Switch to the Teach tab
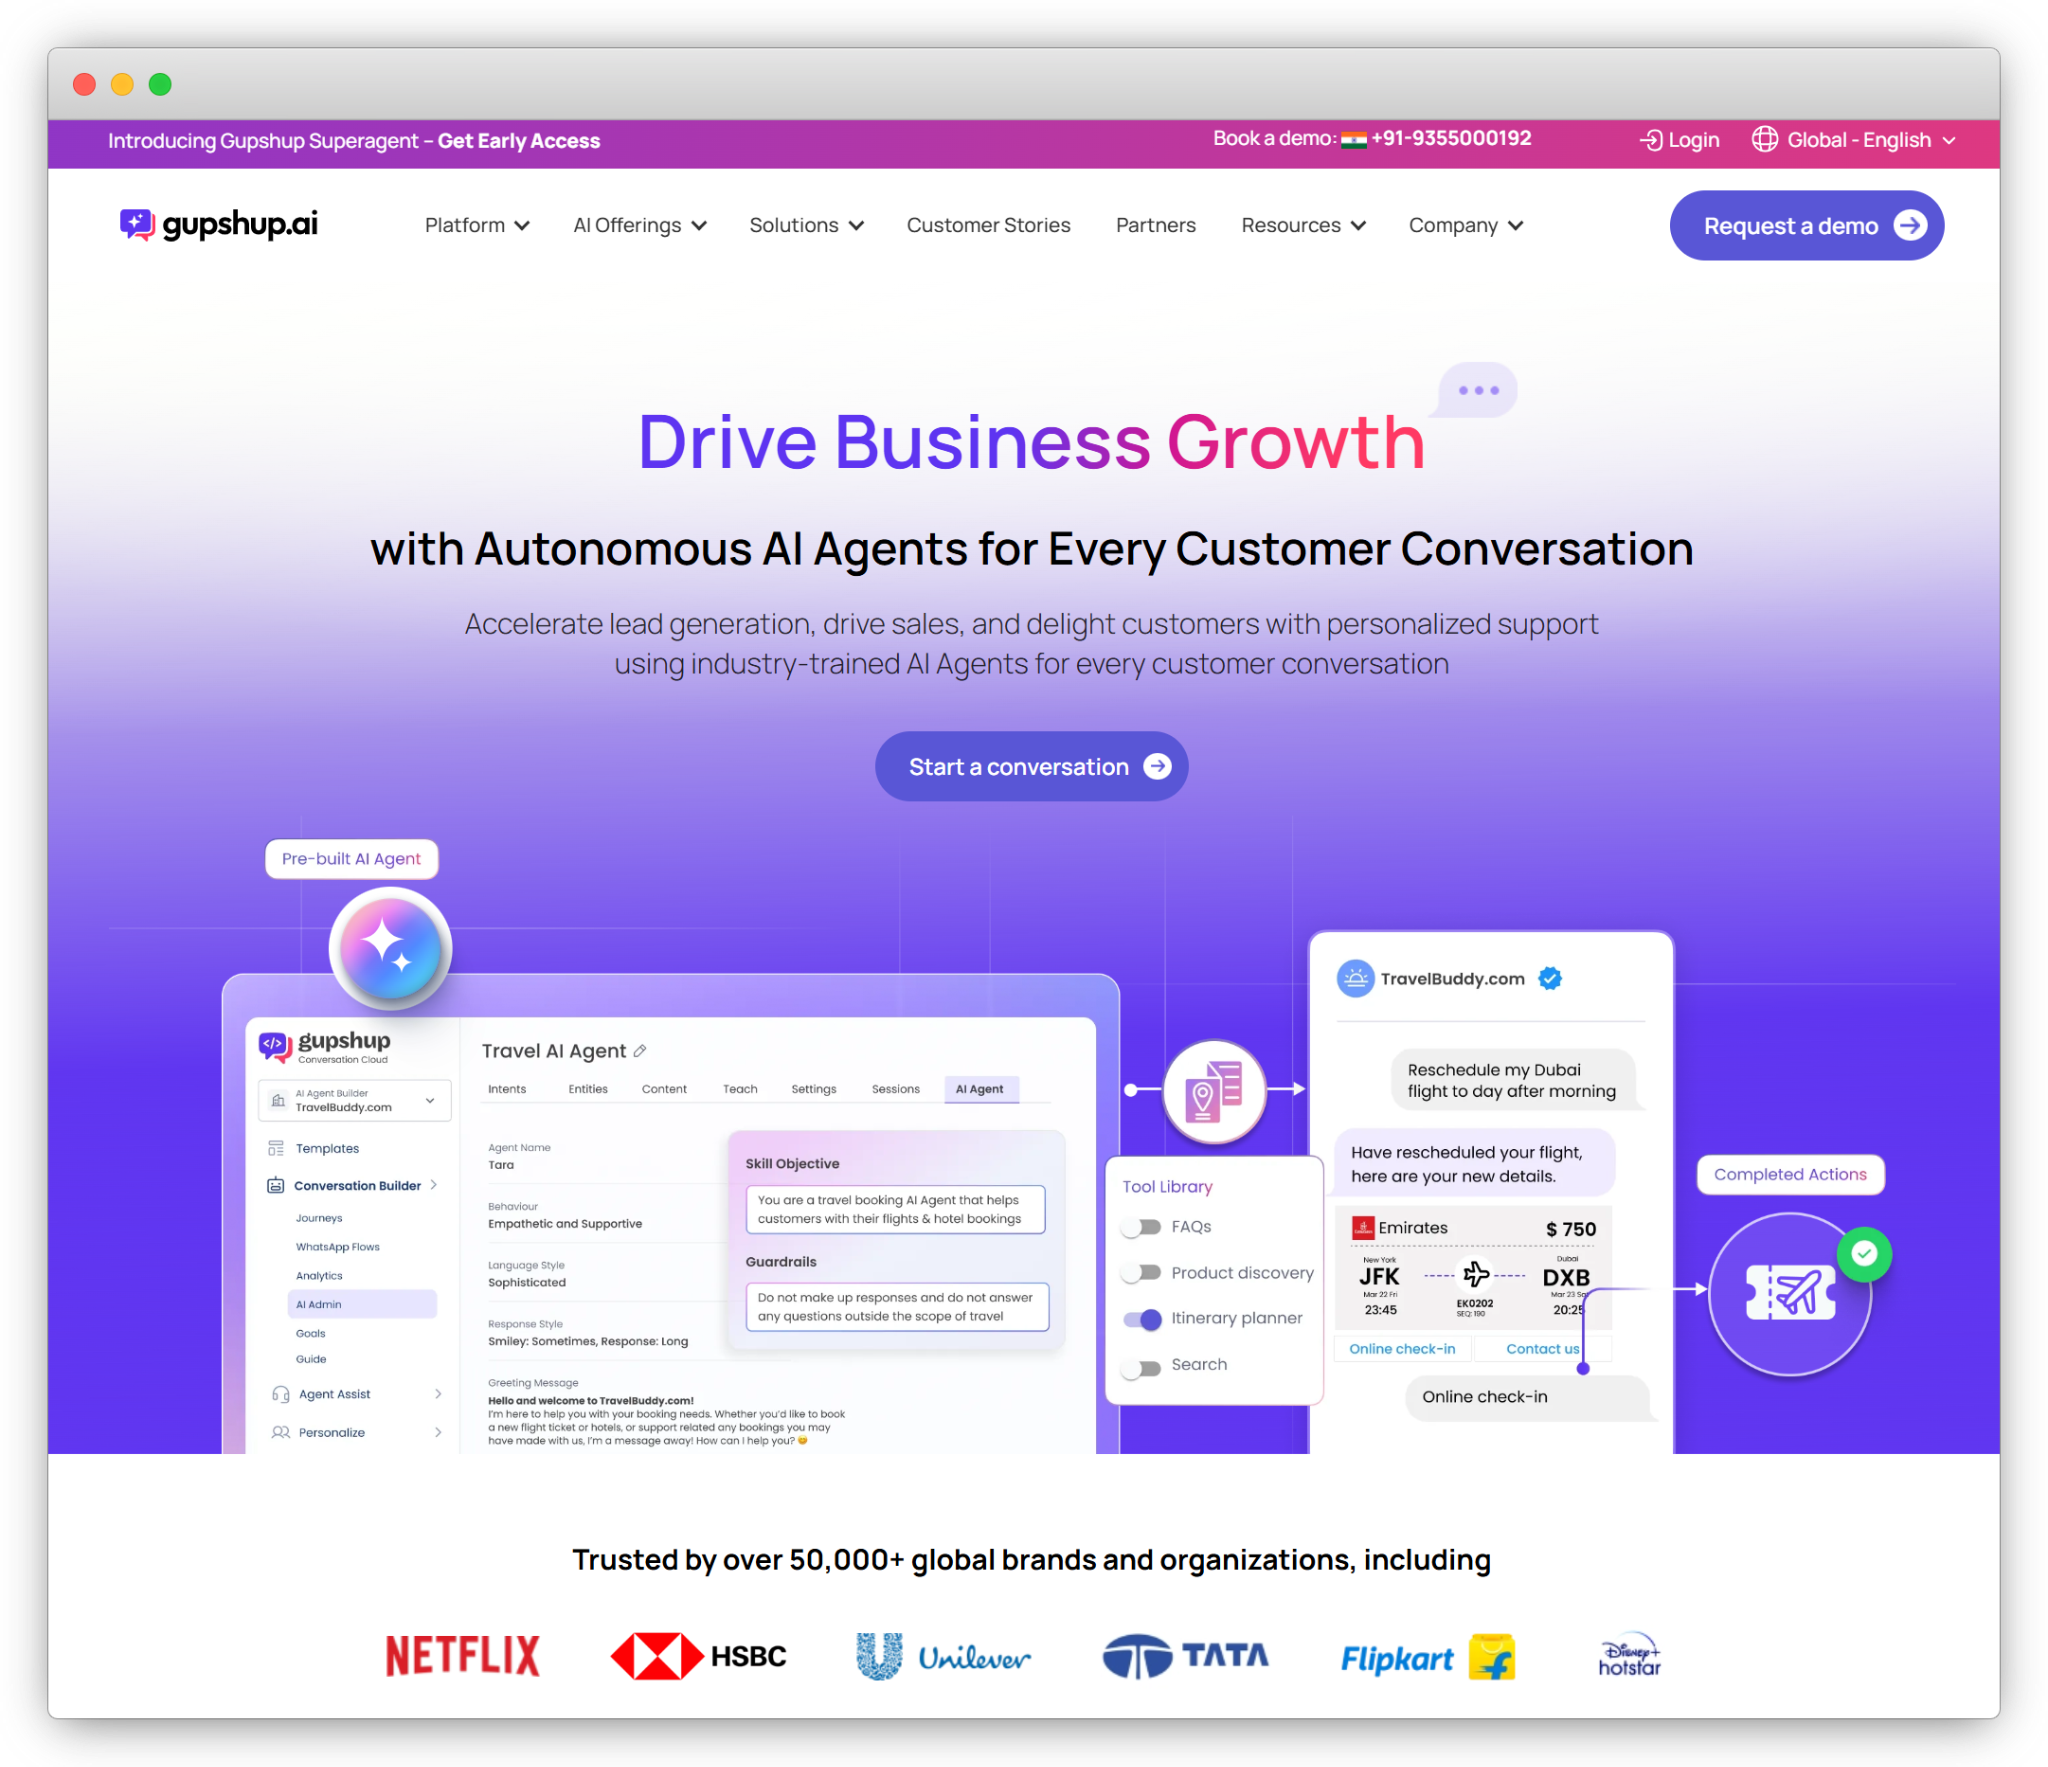2048x1767 pixels. (x=740, y=1089)
